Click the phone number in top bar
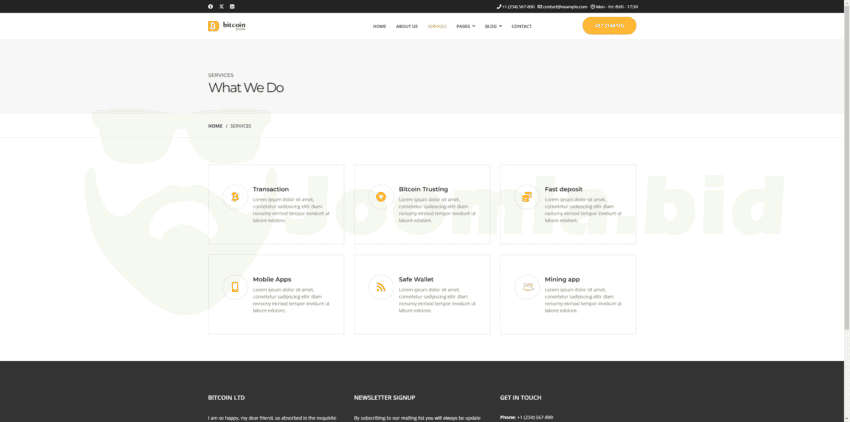Screen dimensions: 850x422 518,6
